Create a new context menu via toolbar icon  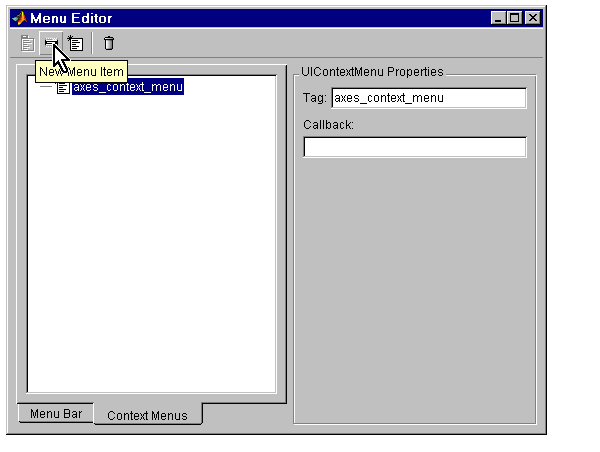[75, 43]
